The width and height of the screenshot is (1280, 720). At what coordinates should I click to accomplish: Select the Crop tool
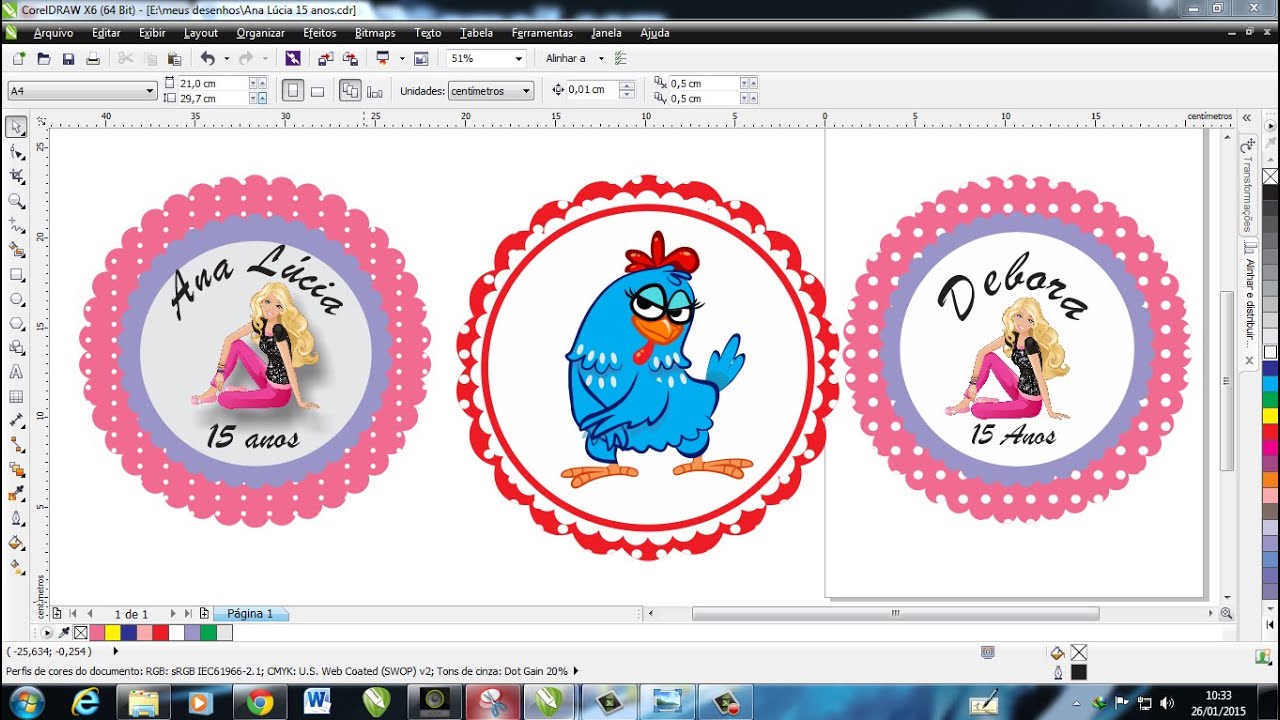click(x=16, y=176)
